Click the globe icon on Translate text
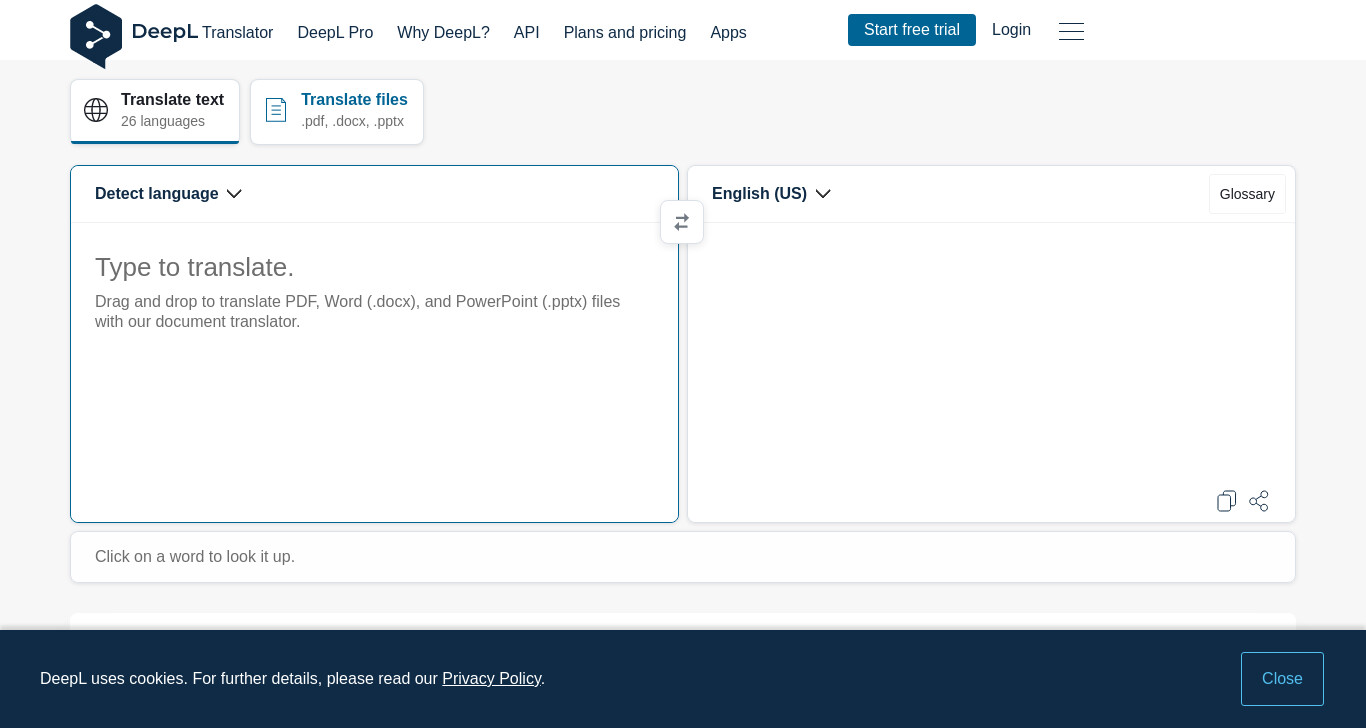 (96, 110)
